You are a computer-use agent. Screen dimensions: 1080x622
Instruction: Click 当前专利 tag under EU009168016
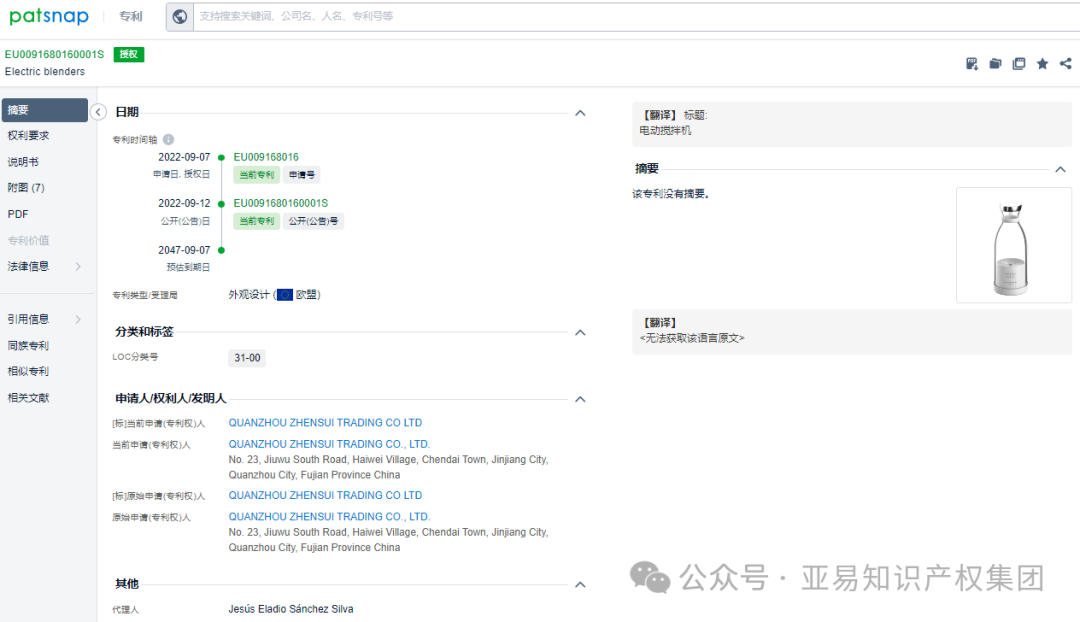[x=256, y=175]
